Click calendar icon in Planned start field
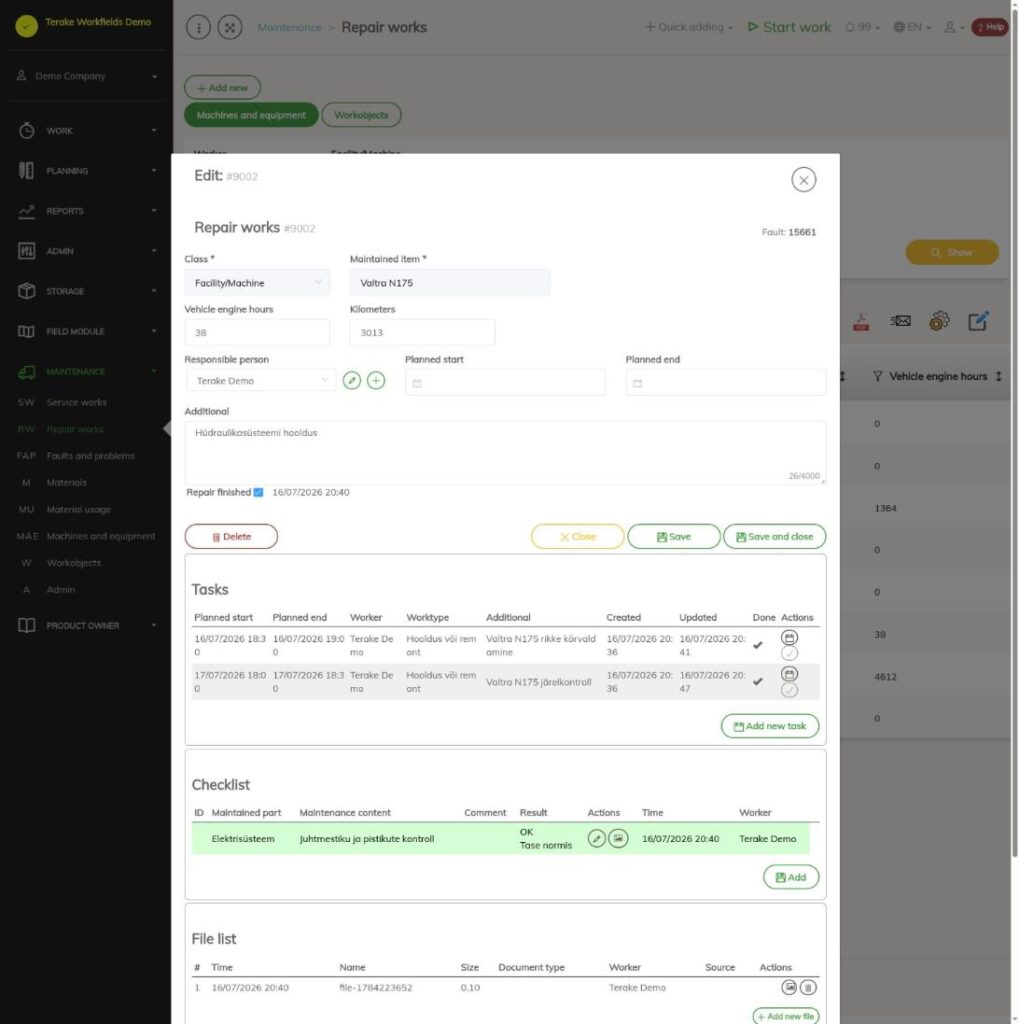1019x1024 pixels. (417, 383)
